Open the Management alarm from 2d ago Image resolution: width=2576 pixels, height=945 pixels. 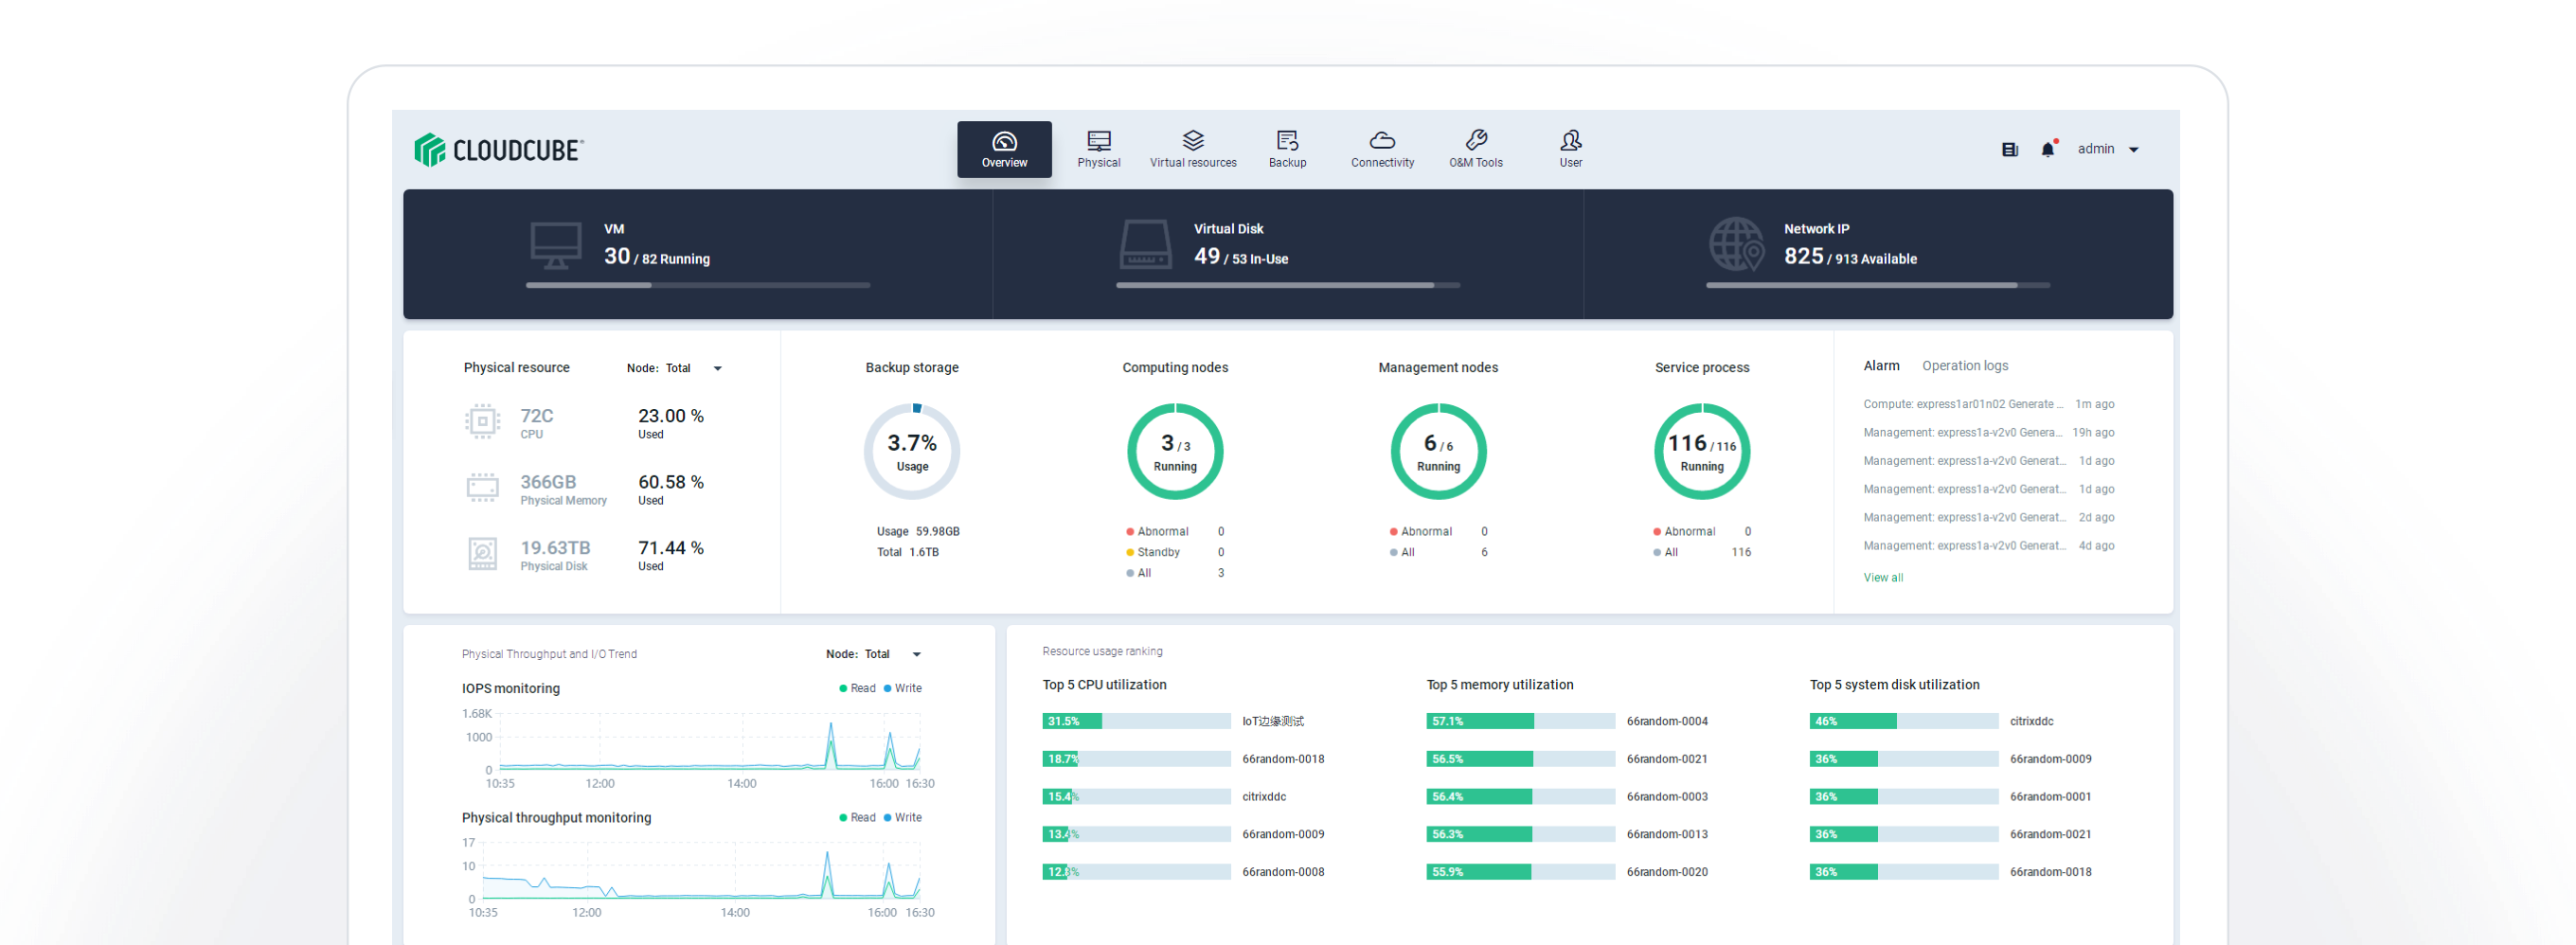(x=1988, y=517)
